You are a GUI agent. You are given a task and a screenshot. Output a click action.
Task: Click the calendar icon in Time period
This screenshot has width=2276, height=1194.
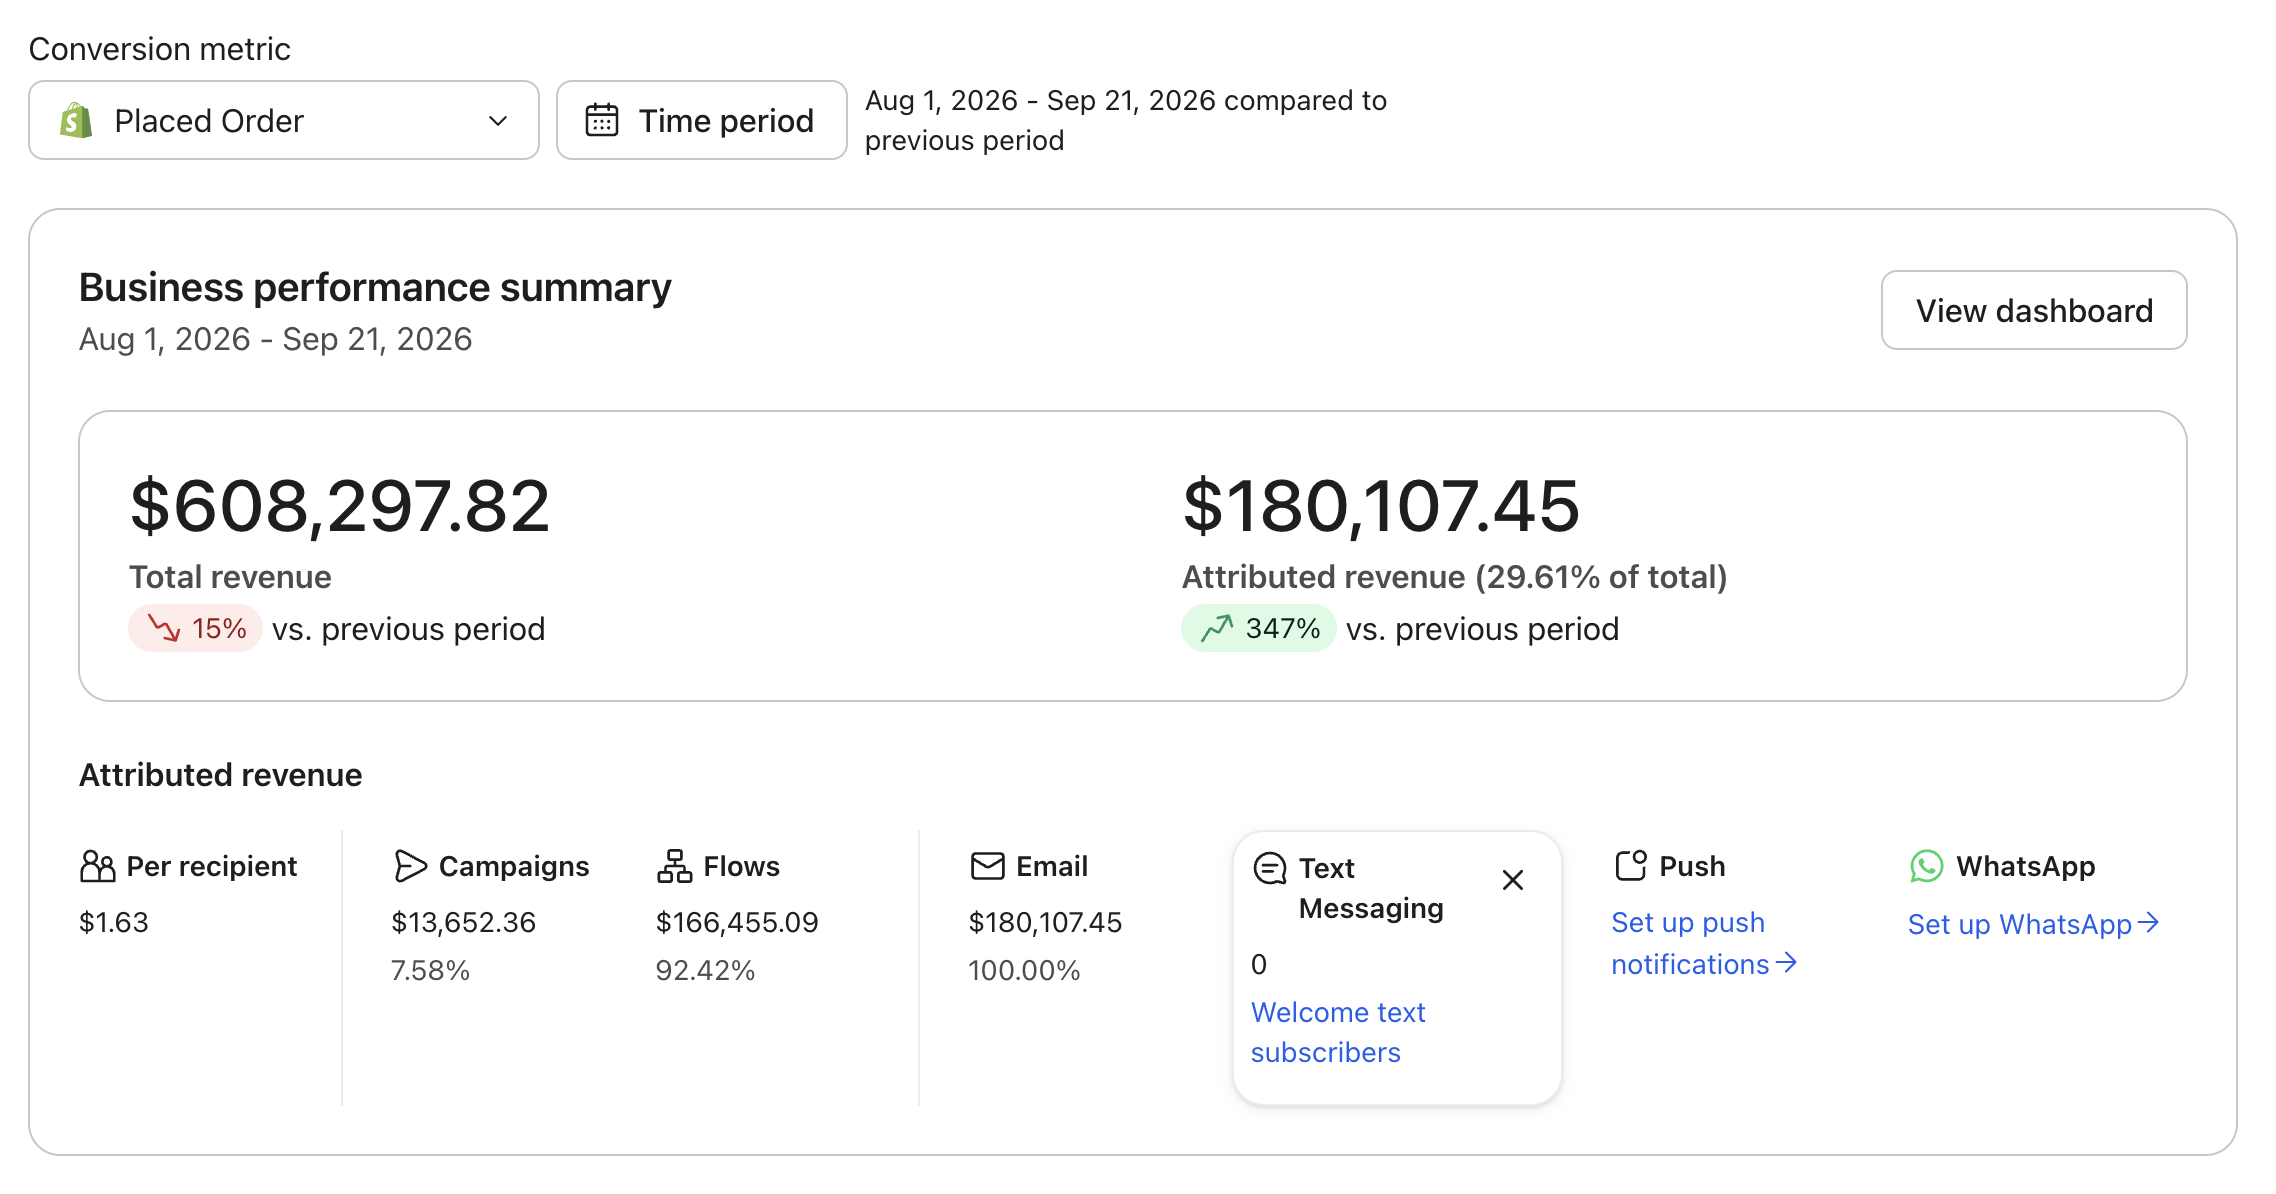(x=602, y=120)
